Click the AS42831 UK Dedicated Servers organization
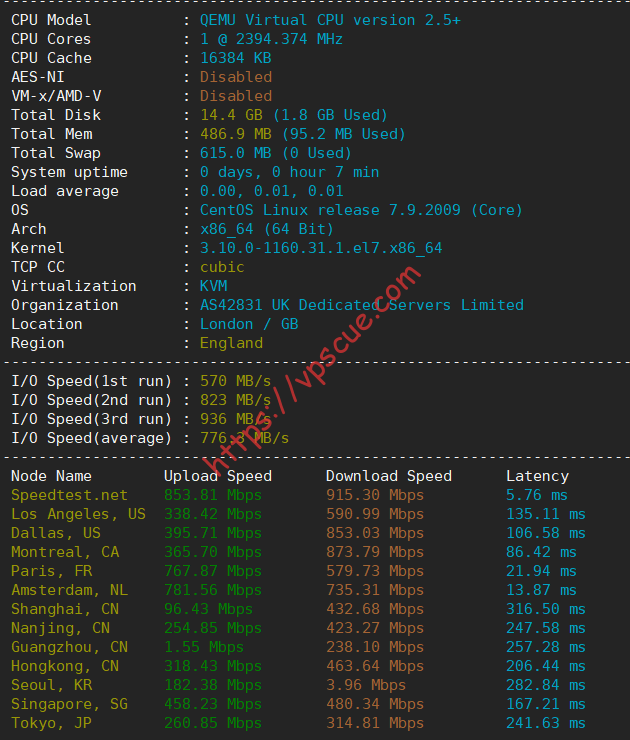Screen dimensions: 630x740 coord(361,305)
